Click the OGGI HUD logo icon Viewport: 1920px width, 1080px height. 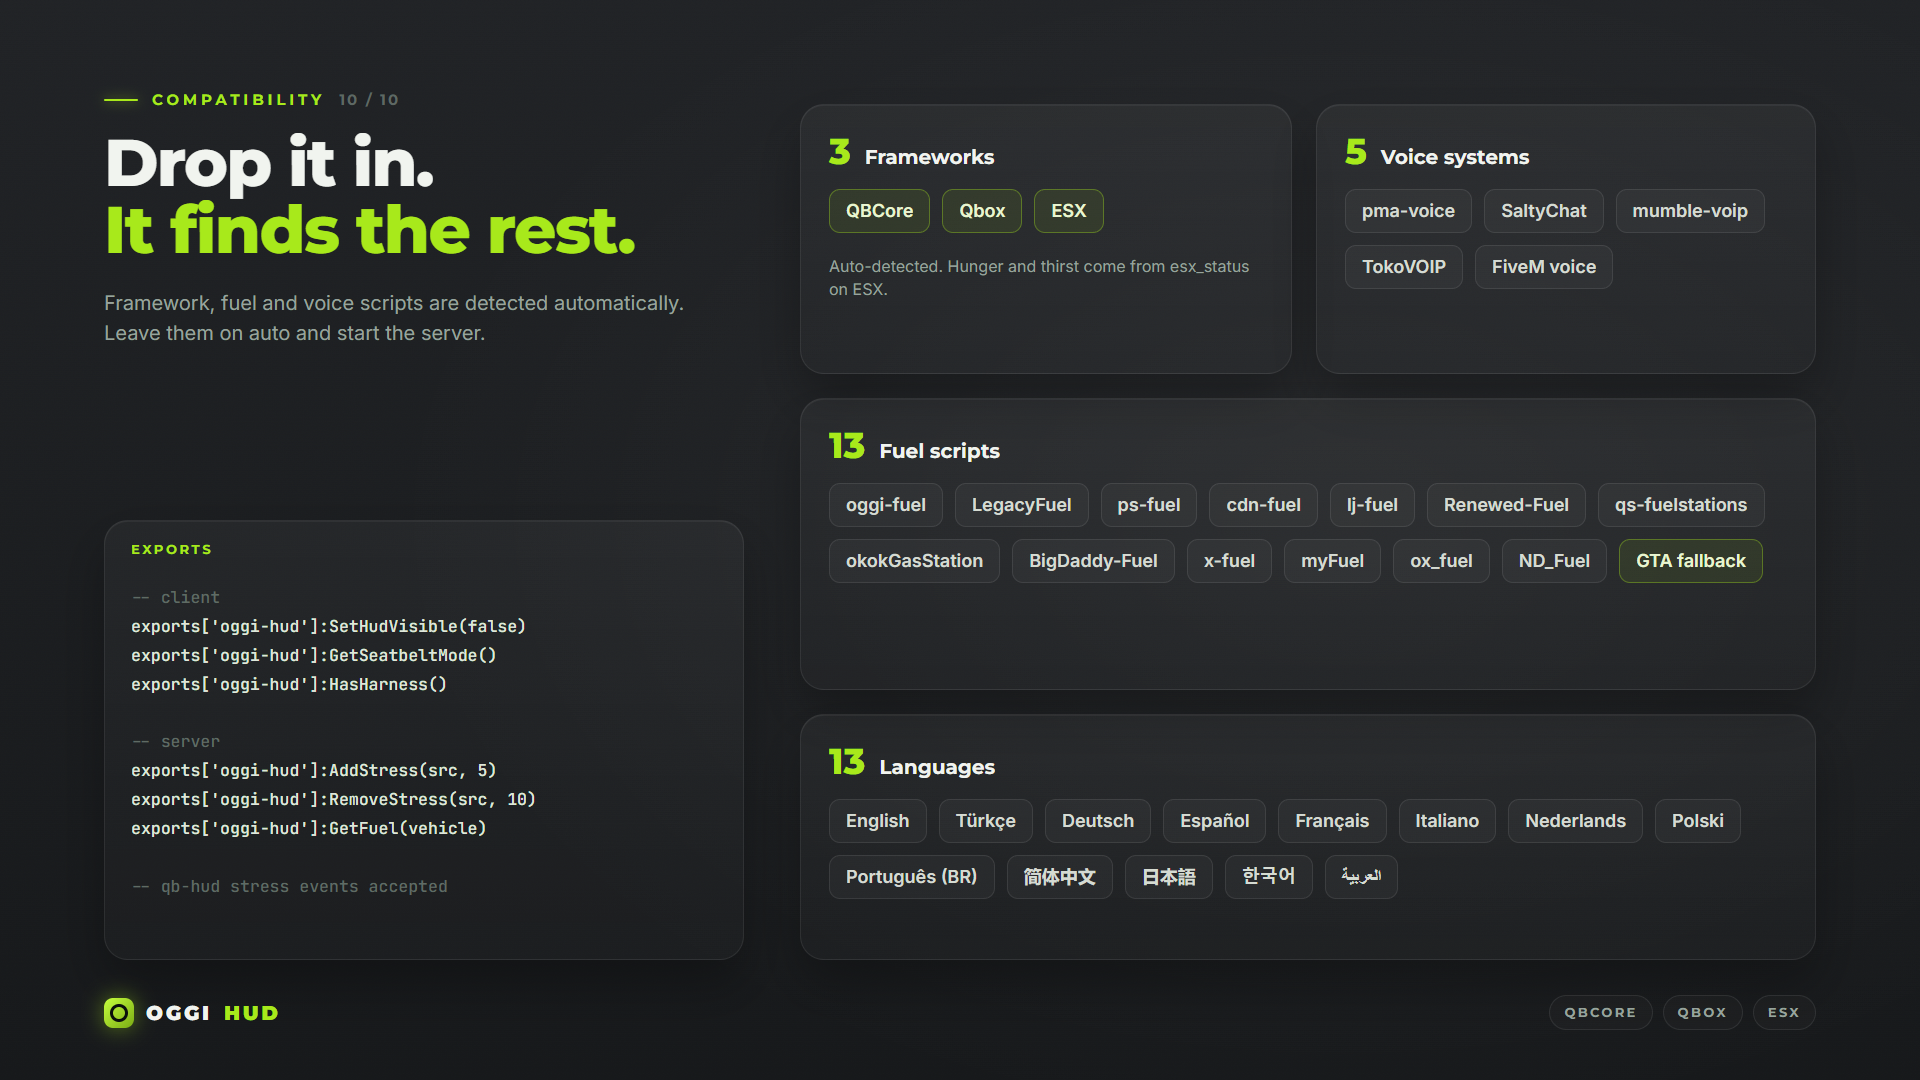(119, 1013)
